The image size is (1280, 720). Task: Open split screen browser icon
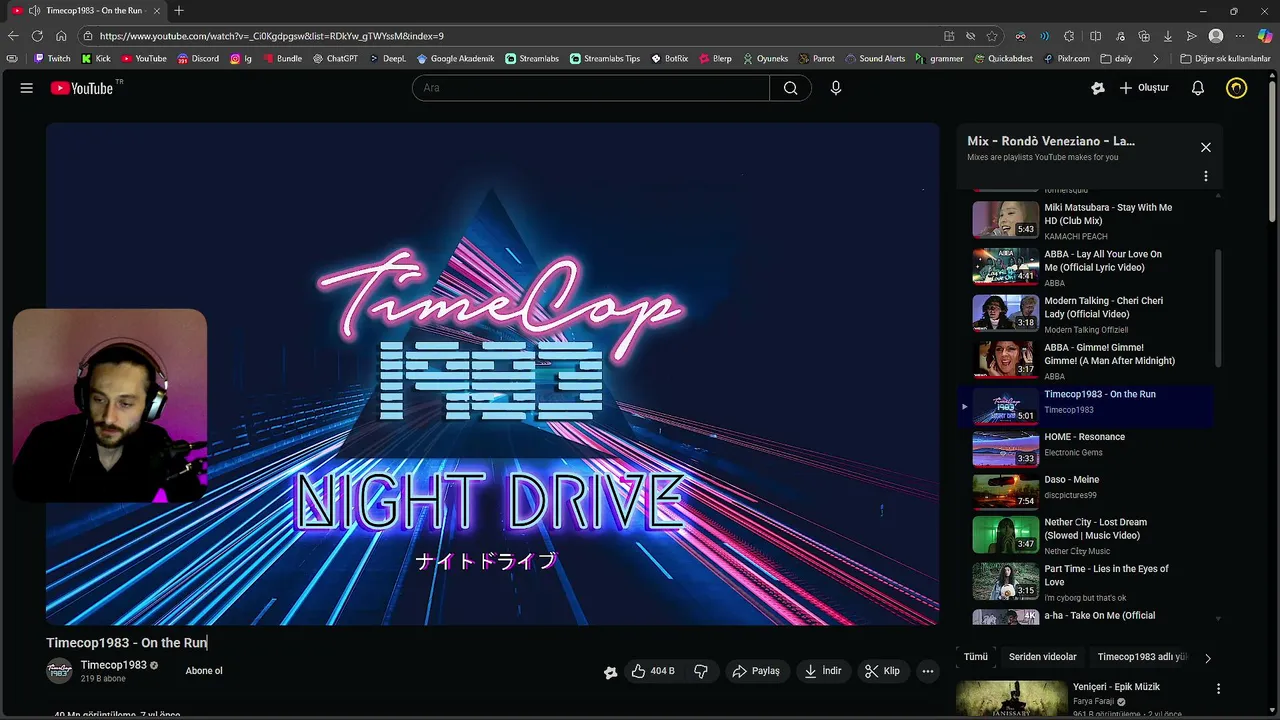point(1095,35)
